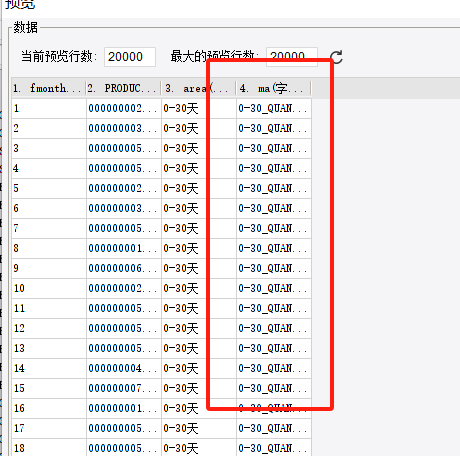Select the fmonth column header
460x456 pixels.
click(49, 88)
